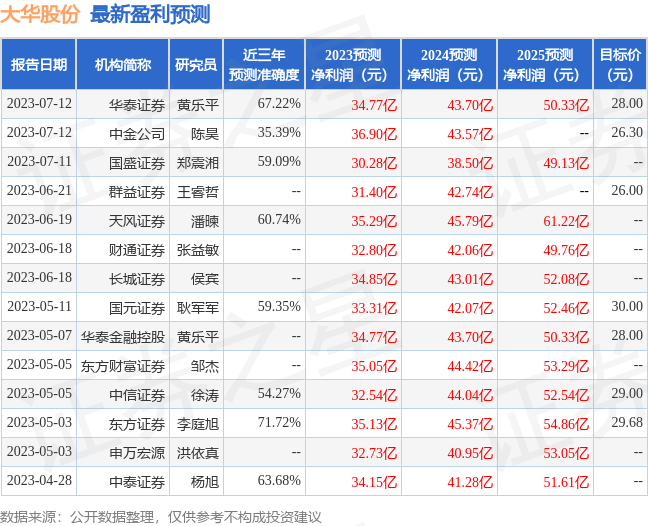Click target price 26.00
Viewport: 648px width, 526px height.
point(627,190)
